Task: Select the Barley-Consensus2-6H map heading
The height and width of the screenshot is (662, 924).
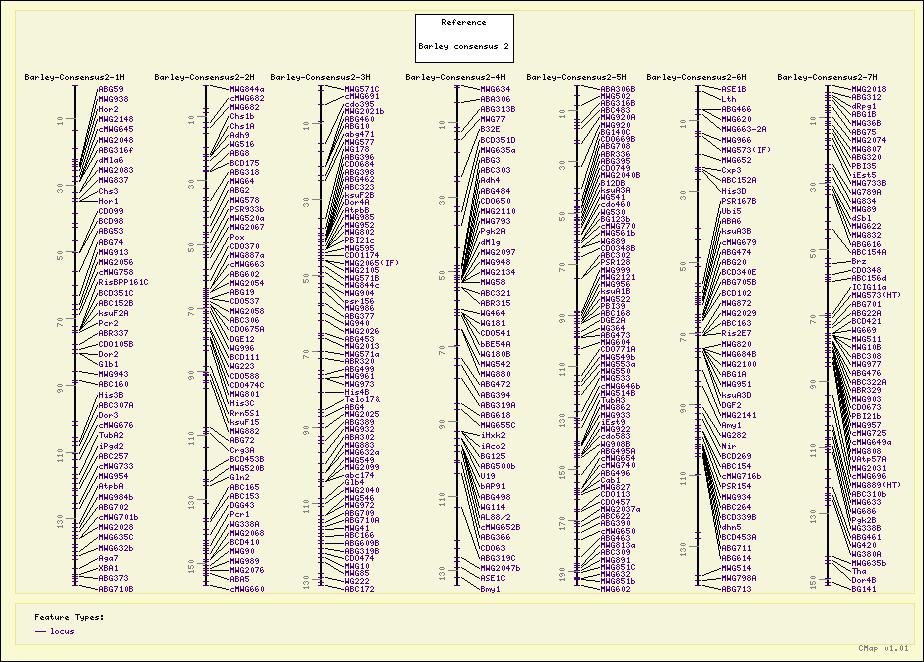Action: click(696, 77)
